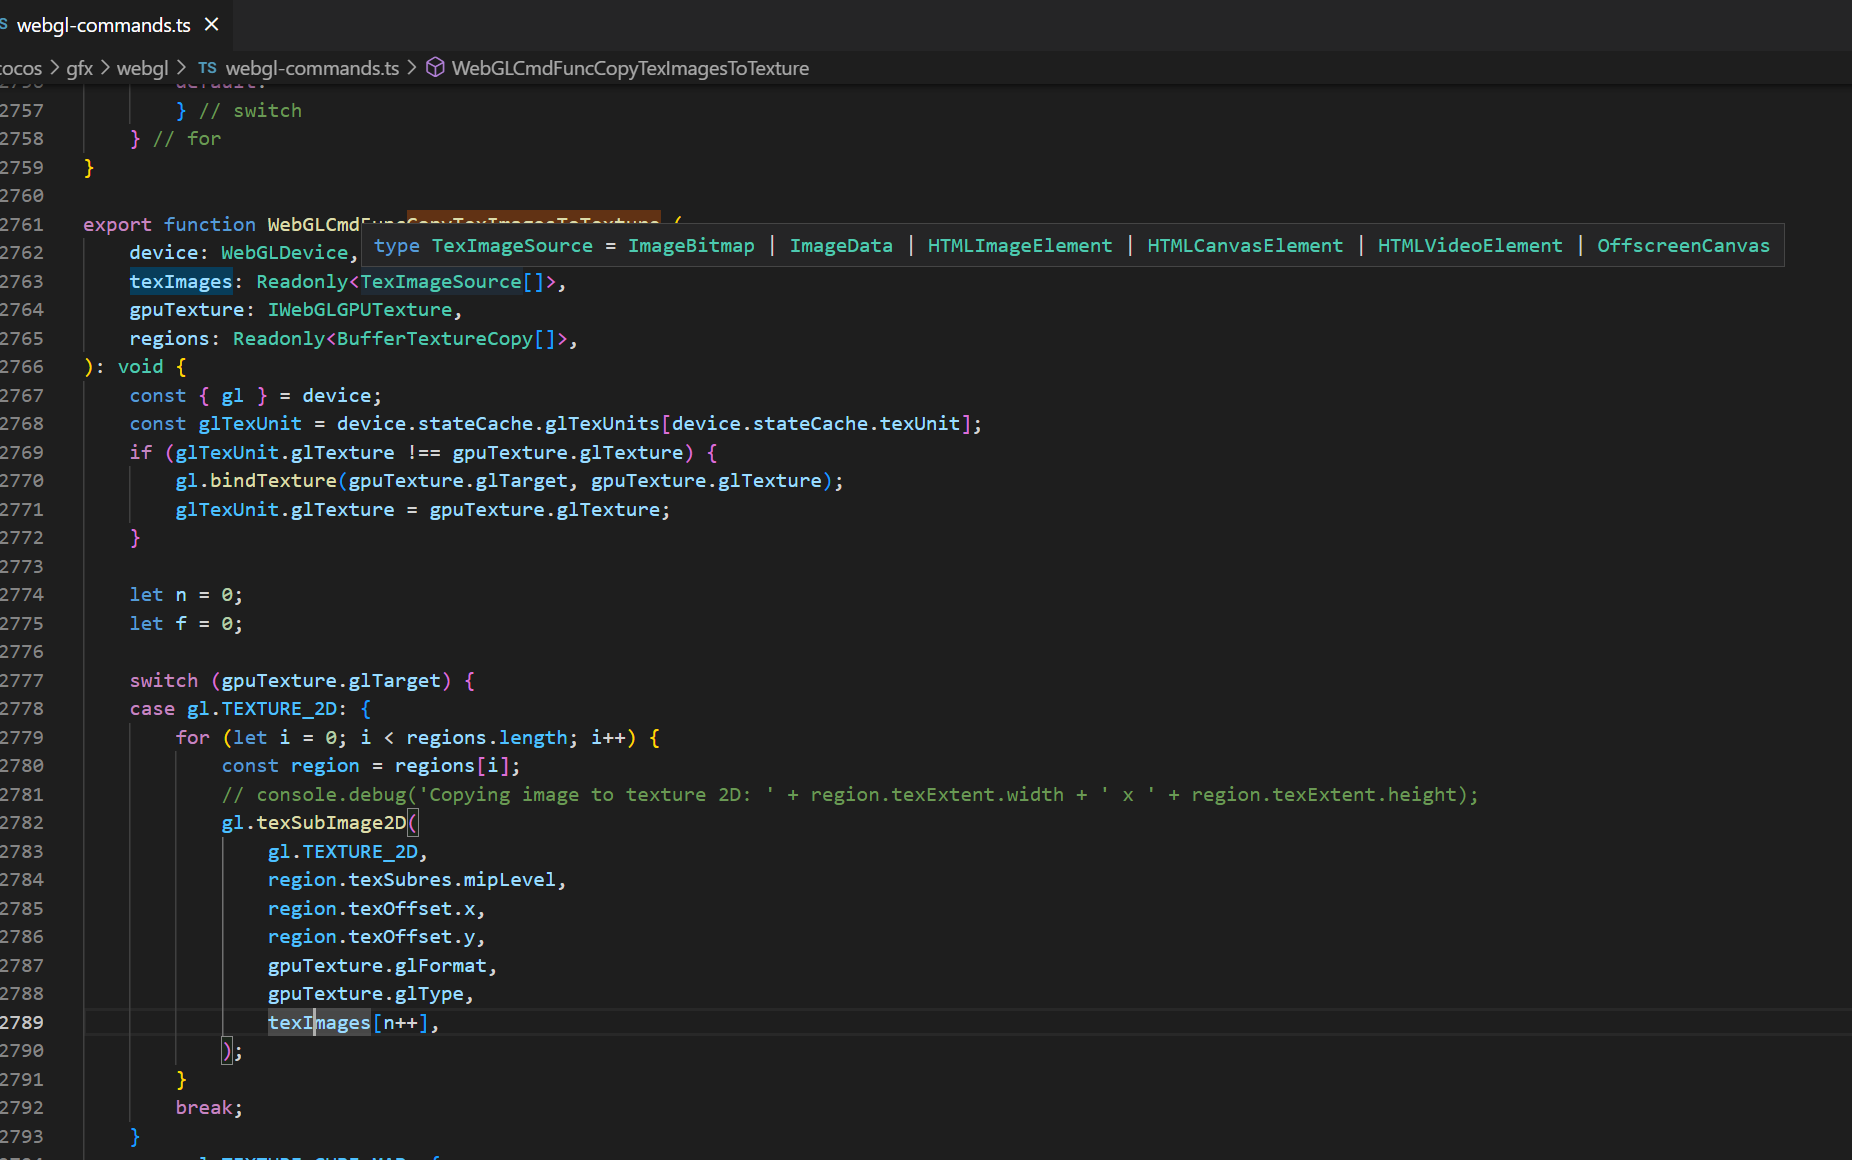Click HTMLVideoElement in the hover tooltip
Viewport: 1852px width, 1160px height.
pos(1470,246)
